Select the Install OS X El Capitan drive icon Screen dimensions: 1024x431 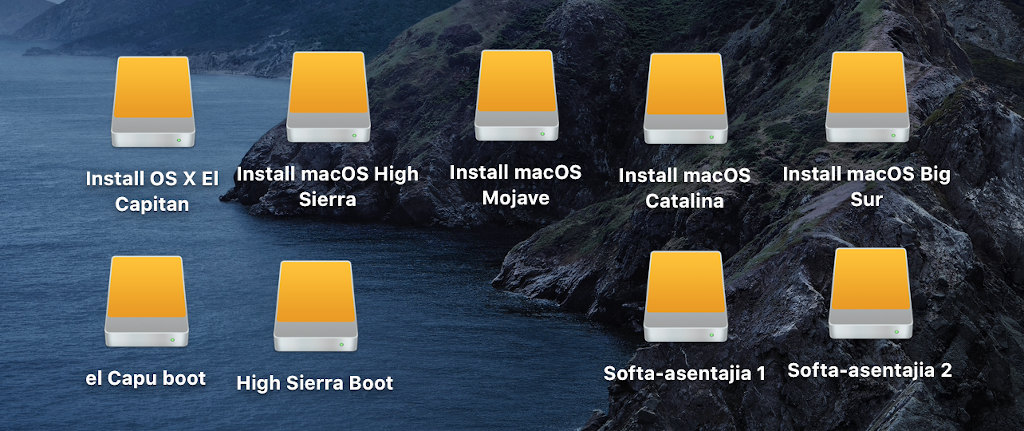[153, 102]
